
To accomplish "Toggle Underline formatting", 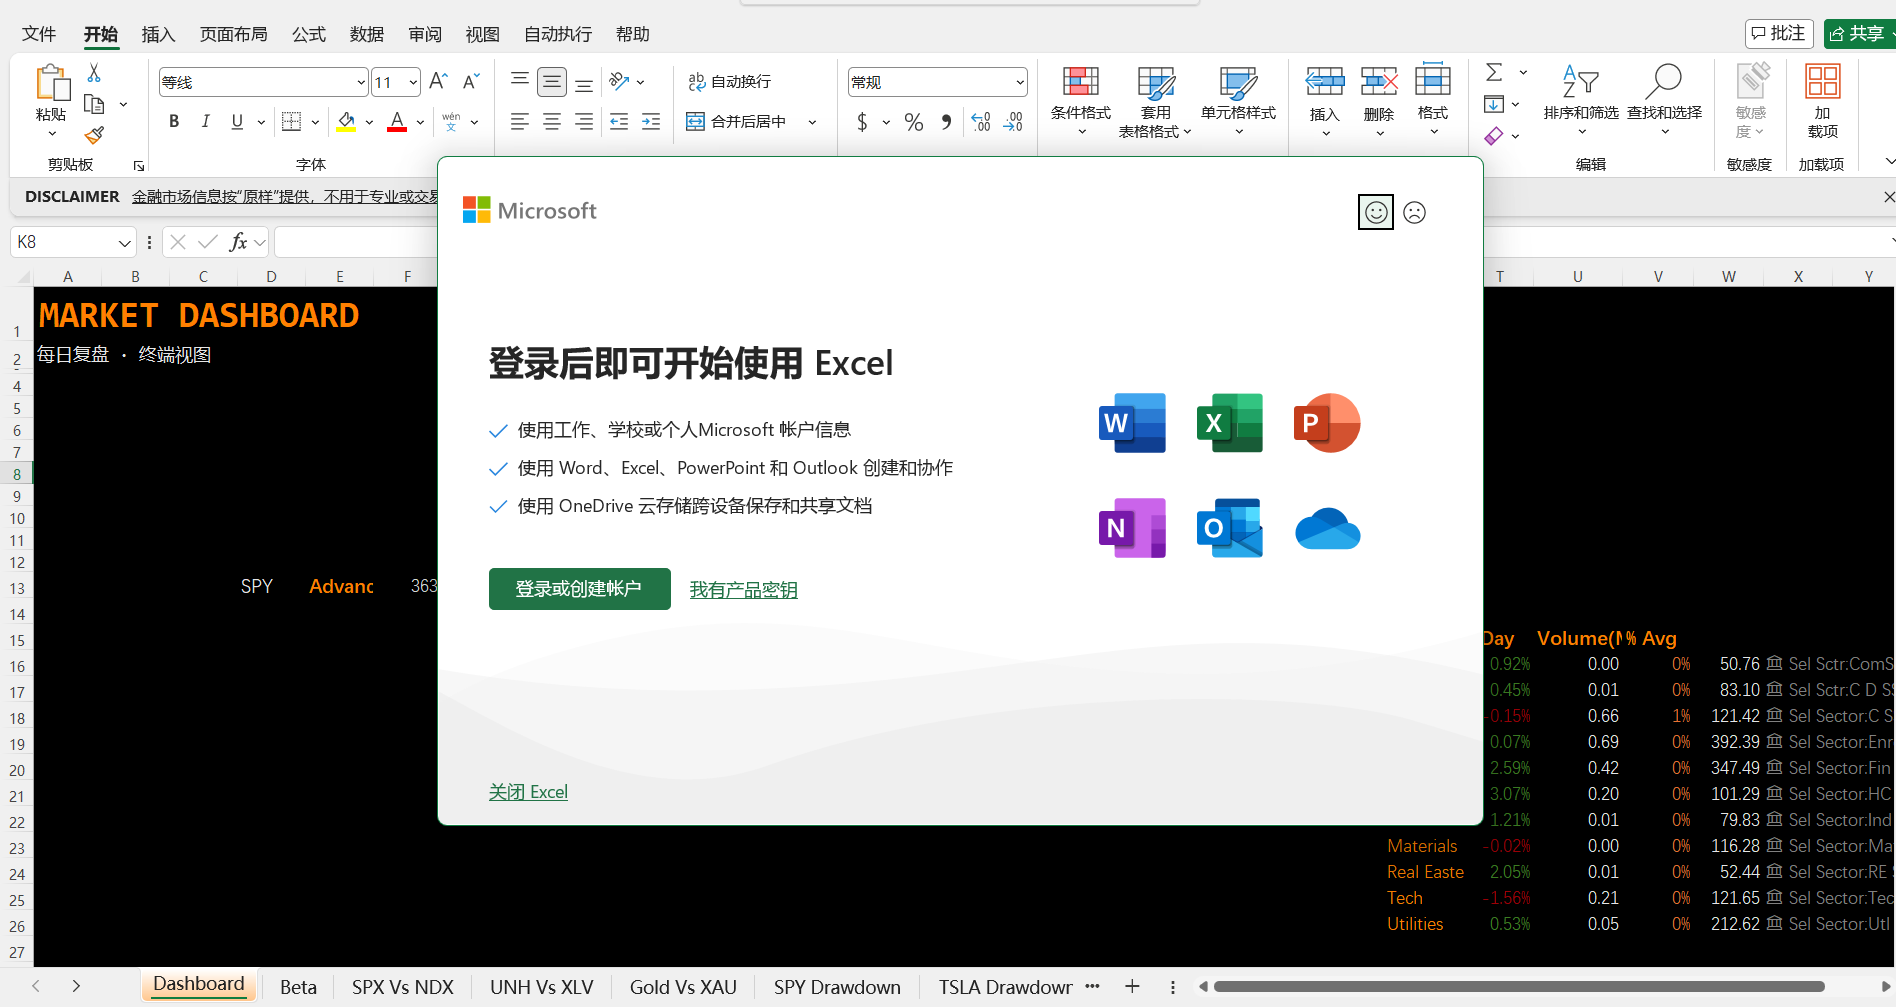I will click(237, 122).
